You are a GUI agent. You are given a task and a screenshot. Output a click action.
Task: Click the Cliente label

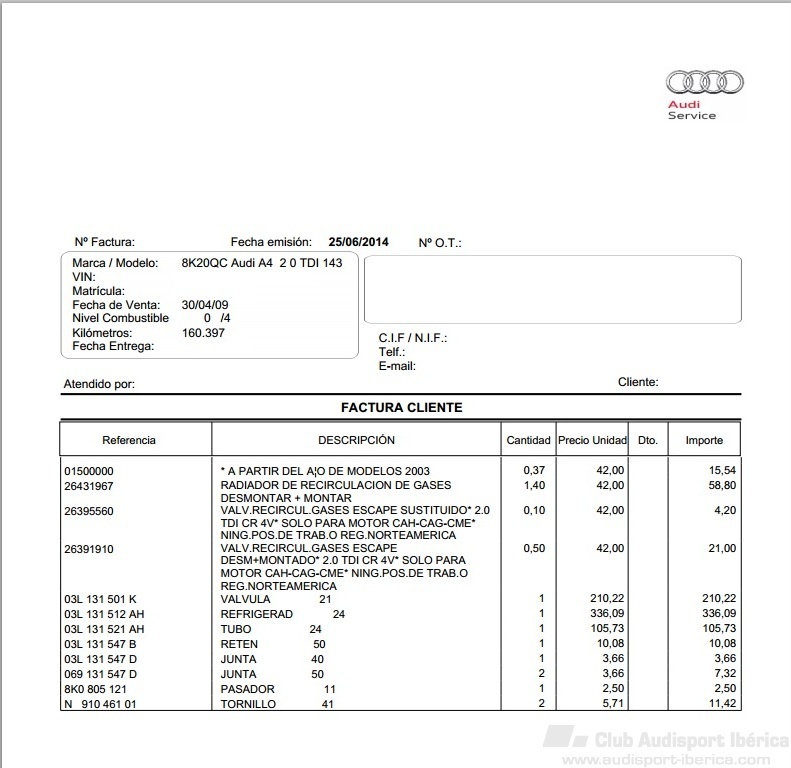coord(638,382)
